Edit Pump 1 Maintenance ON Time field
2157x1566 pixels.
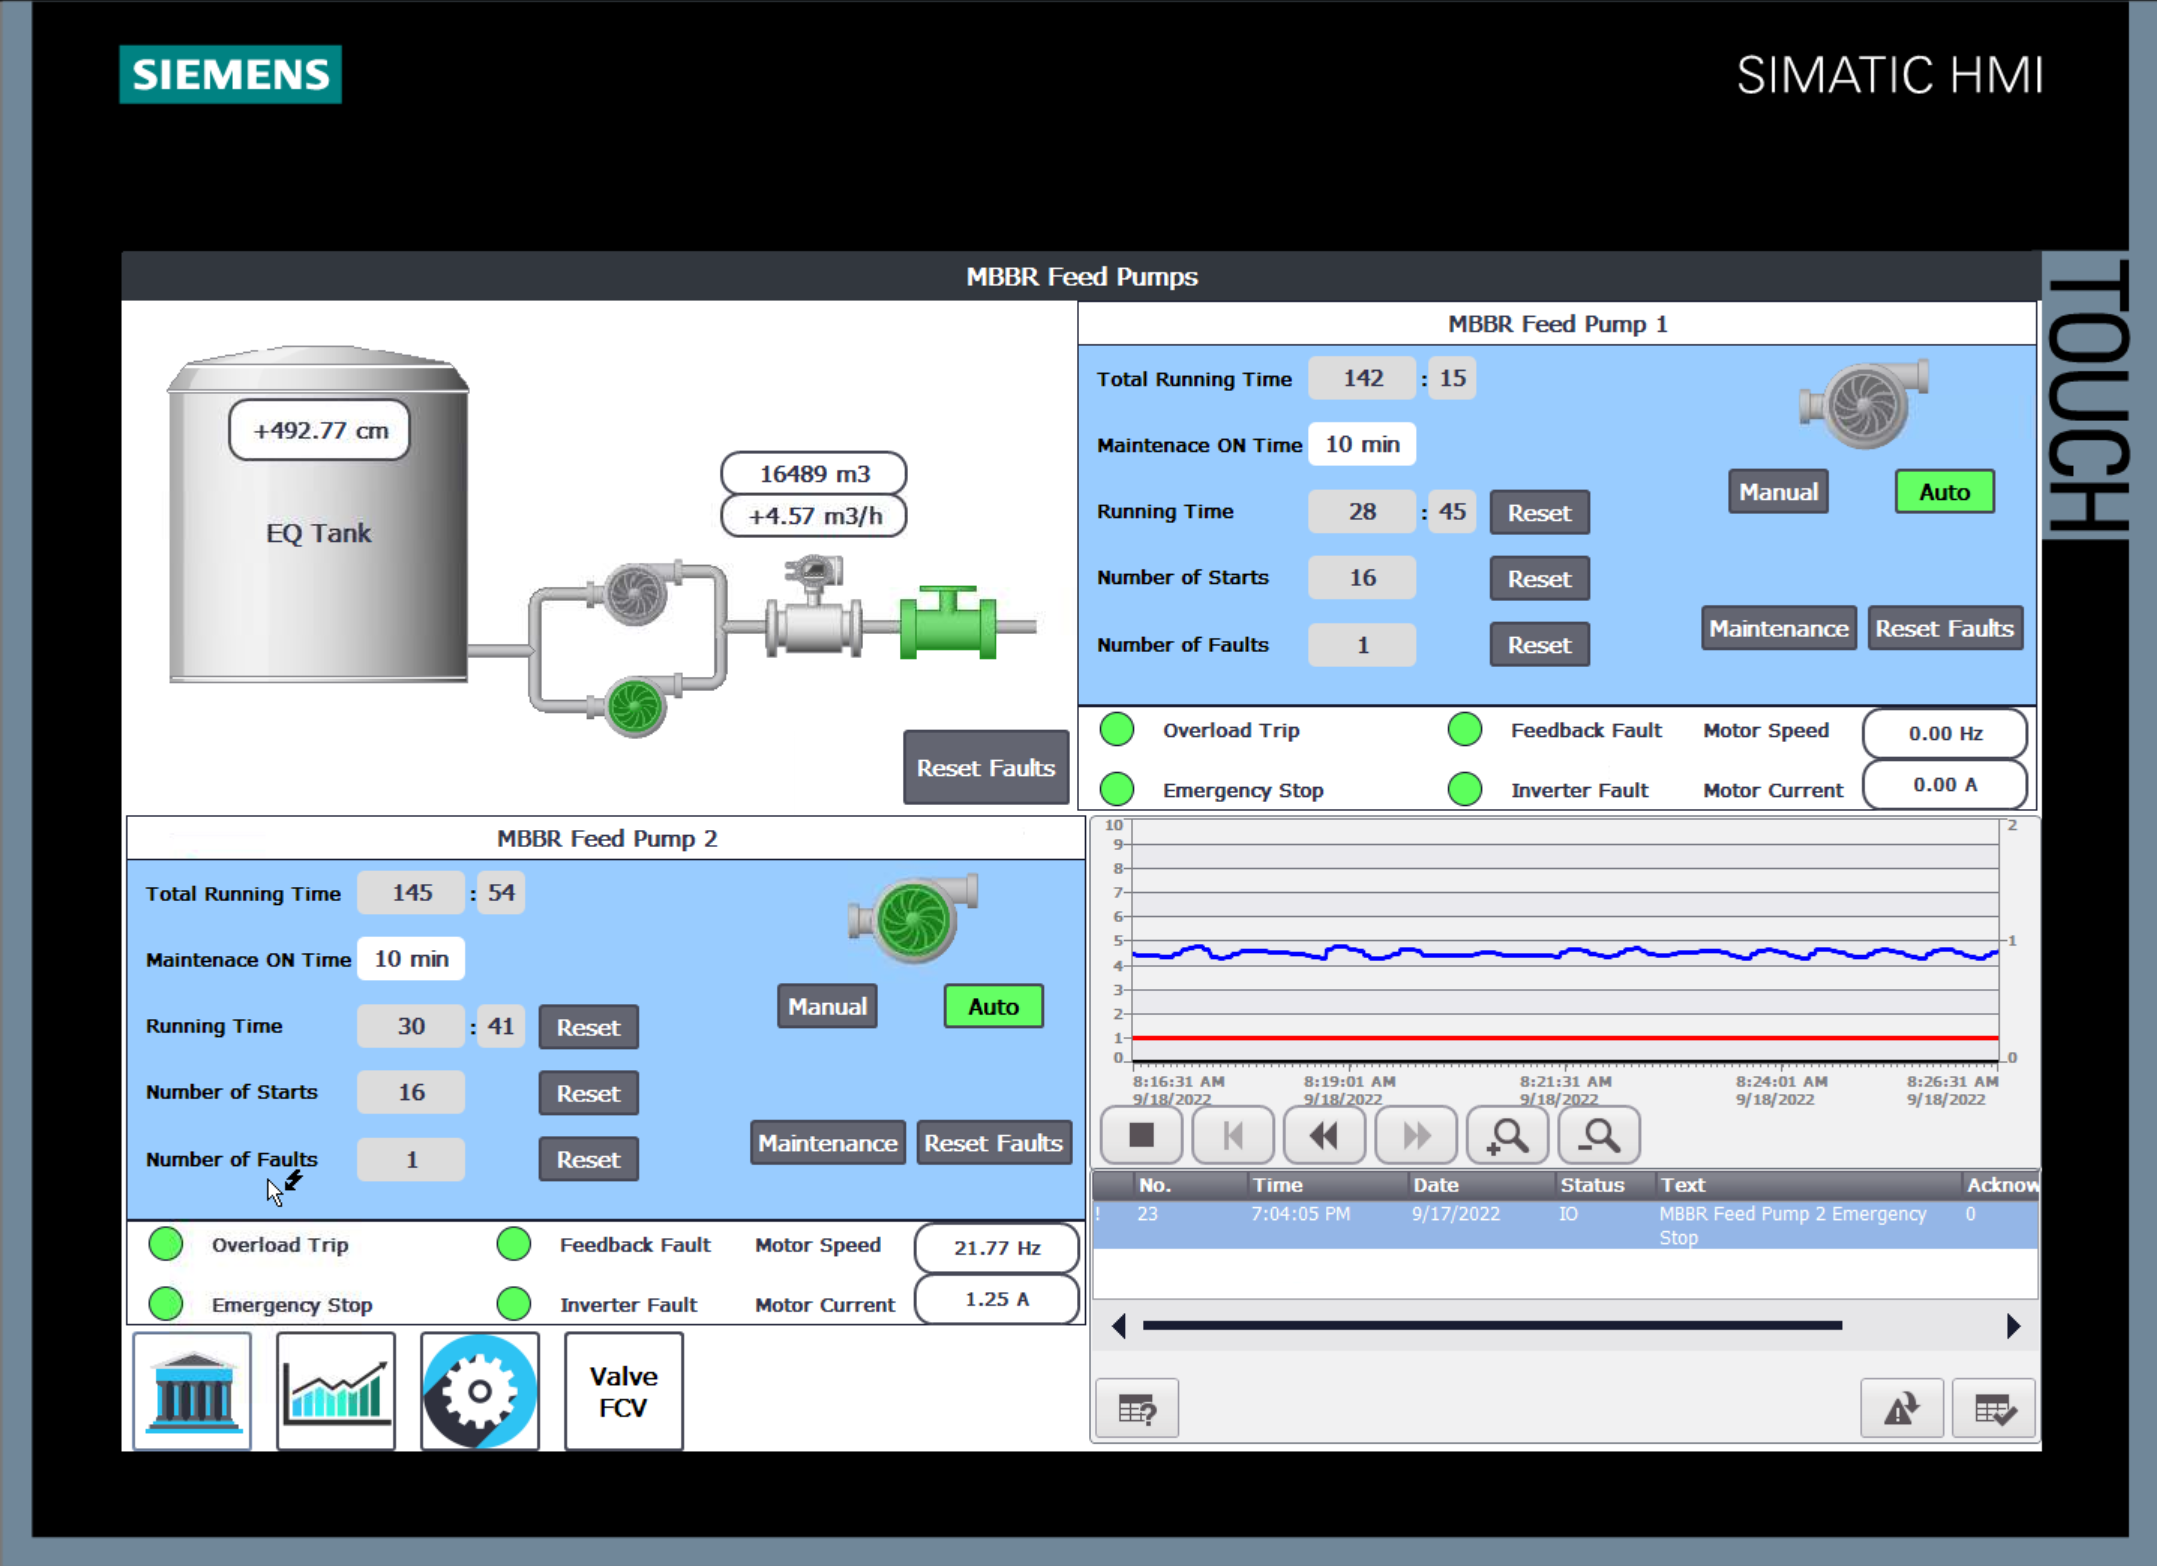[x=1362, y=444]
